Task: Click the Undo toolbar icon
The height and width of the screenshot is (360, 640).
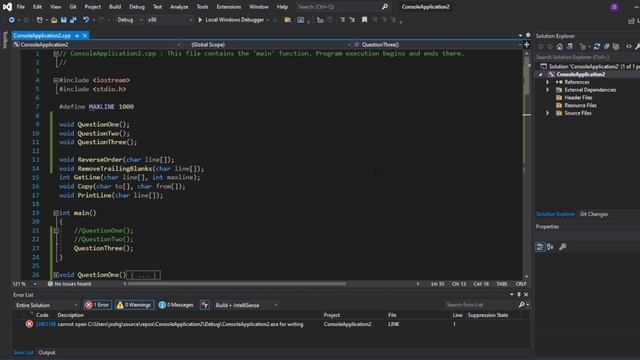Action: tap(86, 20)
